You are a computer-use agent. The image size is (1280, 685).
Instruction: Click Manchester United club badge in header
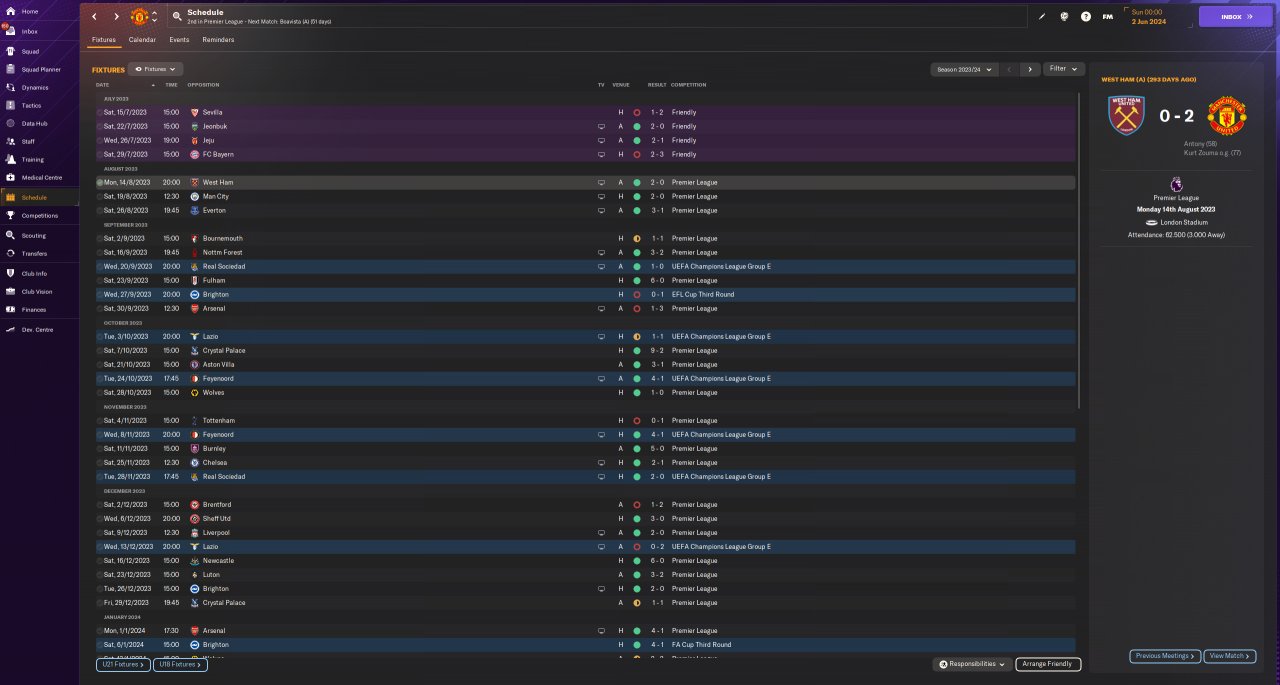139,17
